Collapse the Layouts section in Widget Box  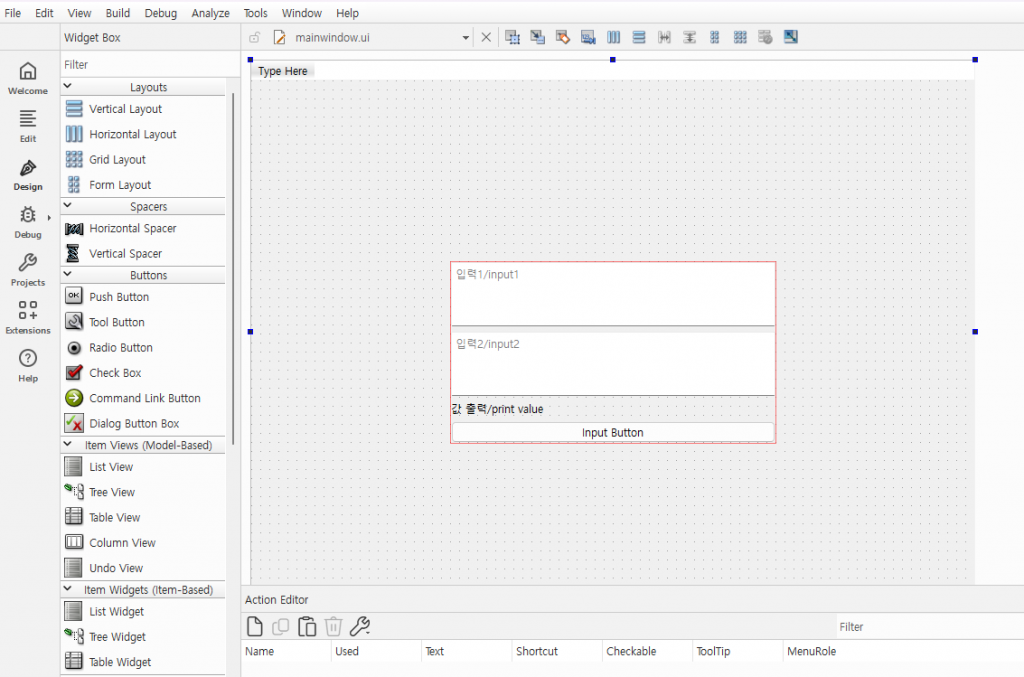click(69, 87)
